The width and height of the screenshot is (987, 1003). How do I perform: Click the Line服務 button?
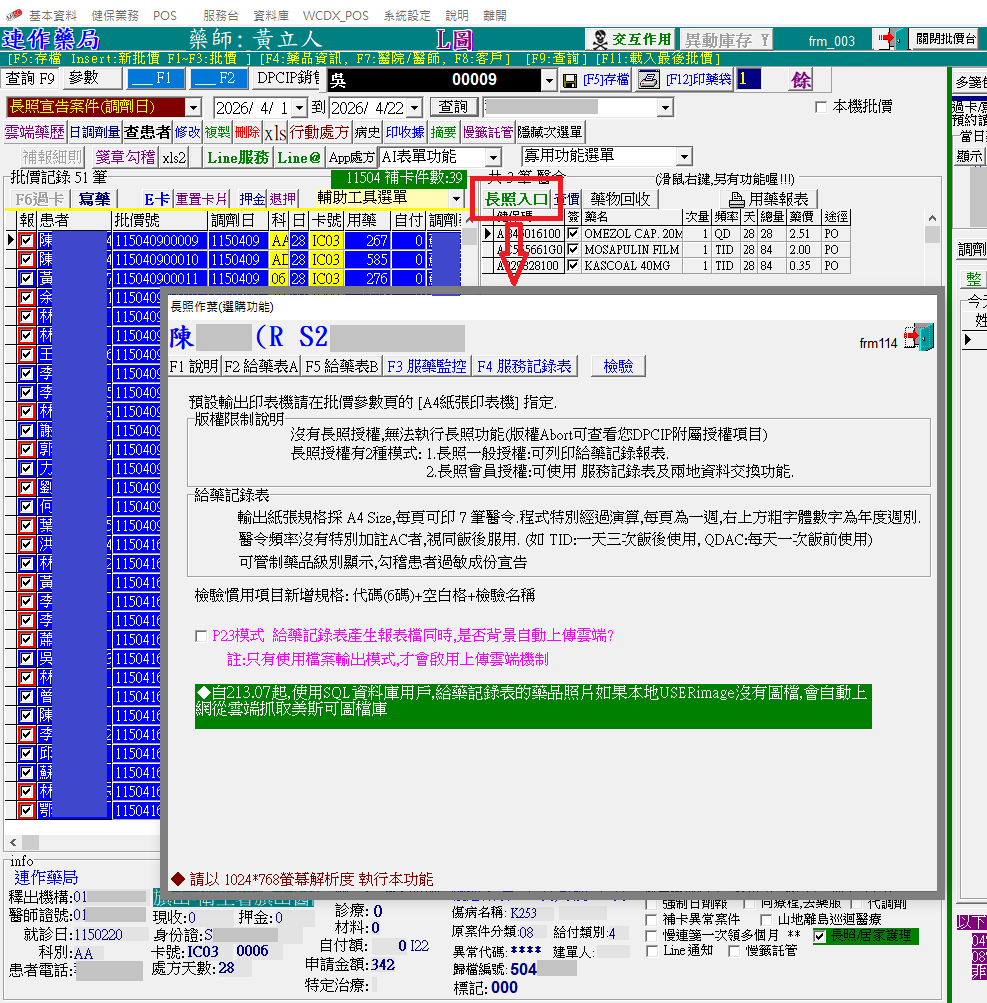pyautogui.click(x=237, y=157)
